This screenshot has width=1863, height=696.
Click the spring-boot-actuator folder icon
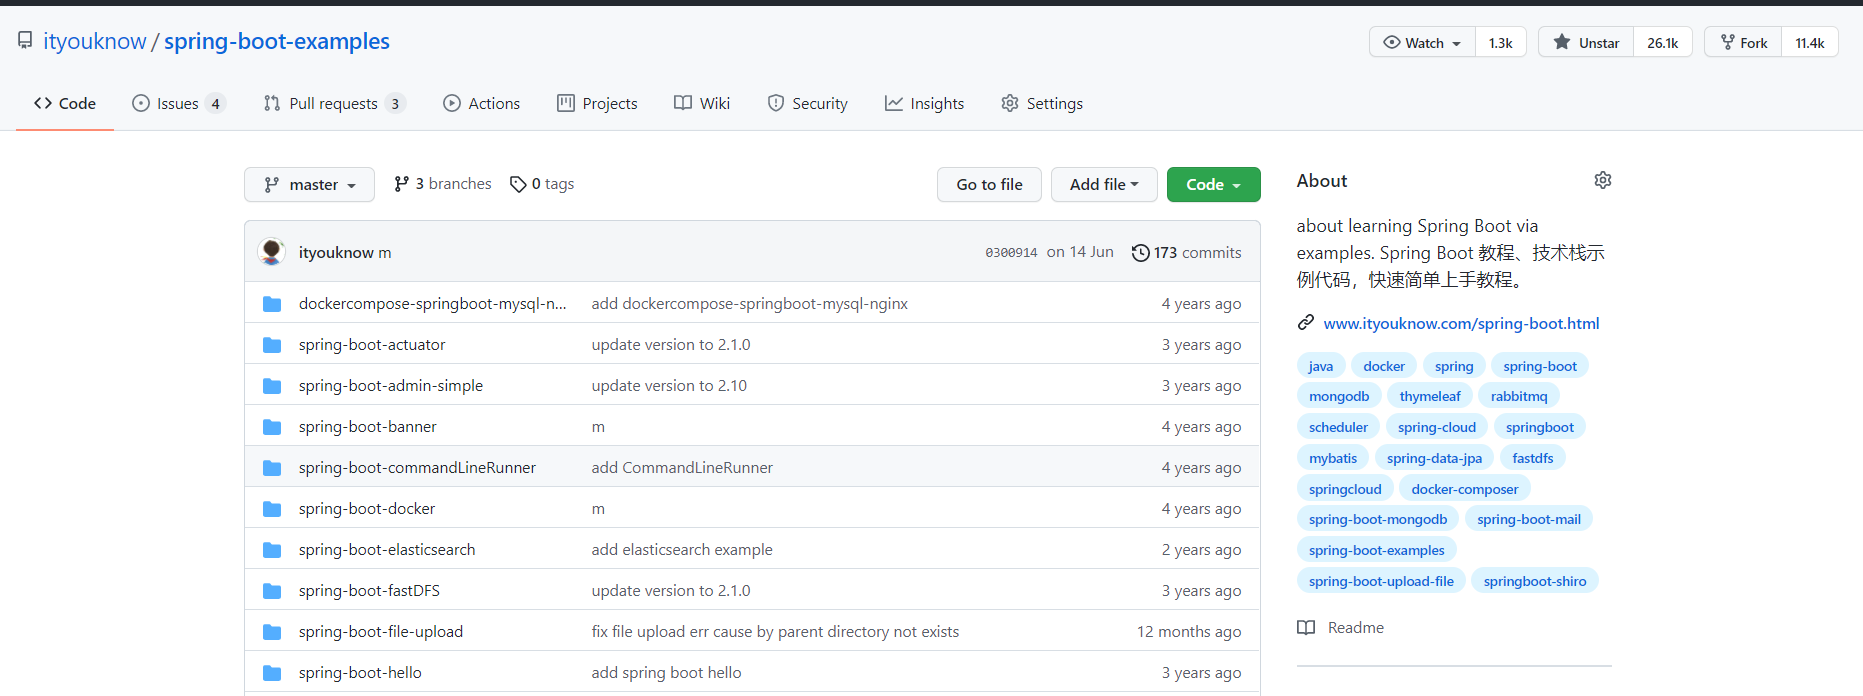pyautogui.click(x=272, y=345)
